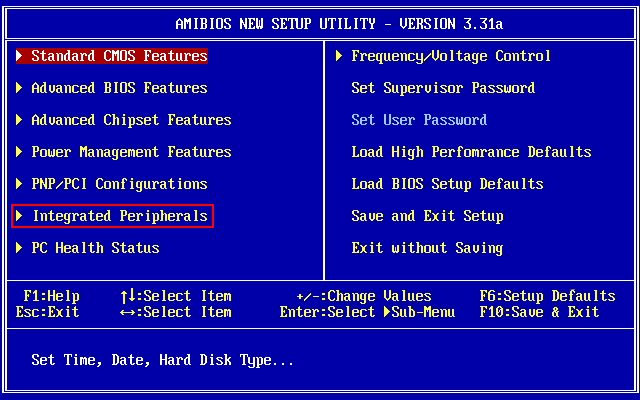Open Advanced Chipset Features submenu
The height and width of the screenshot is (400, 640).
click(x=131, y=120)
